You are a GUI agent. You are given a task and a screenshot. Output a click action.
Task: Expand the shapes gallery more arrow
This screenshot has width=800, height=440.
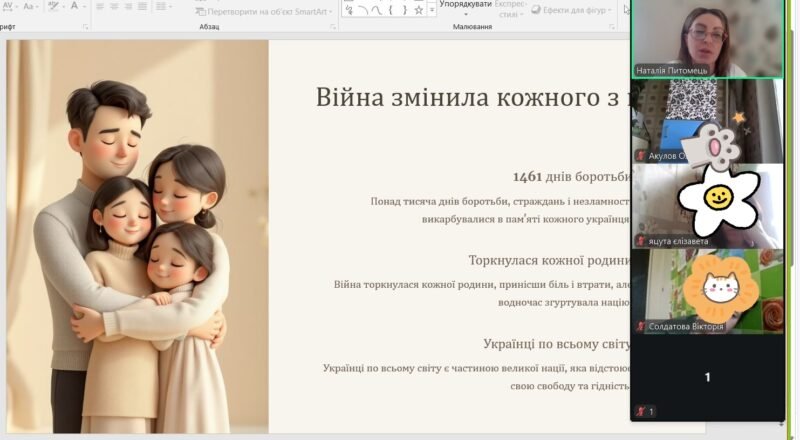tap(432, 11)
